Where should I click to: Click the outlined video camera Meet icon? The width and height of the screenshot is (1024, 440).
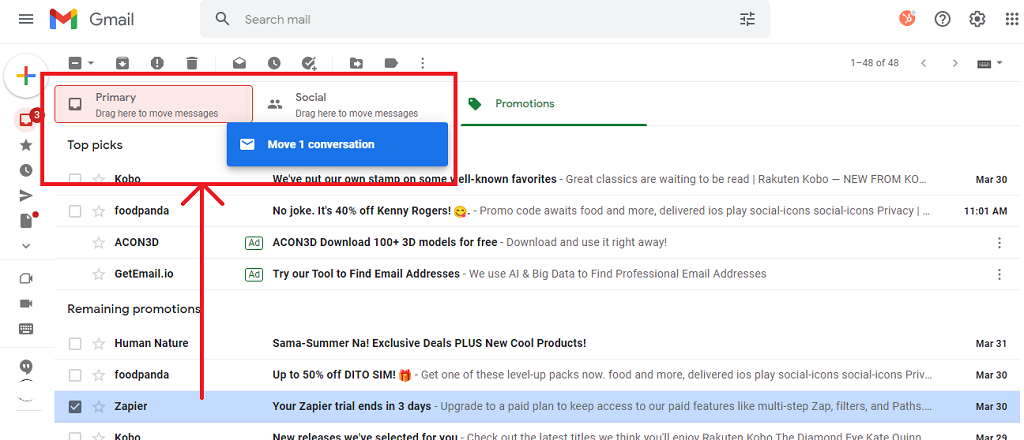coord(26,278)
